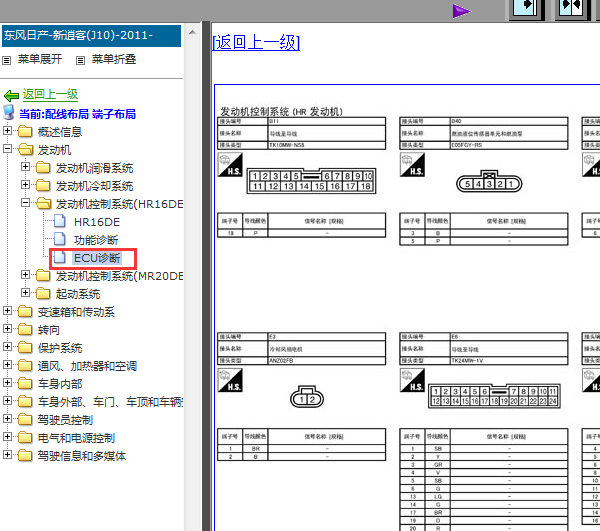This screenshot has width=600, height=531.
Task: Select the 菜单展开 menu option
Action: coord(40,59)
